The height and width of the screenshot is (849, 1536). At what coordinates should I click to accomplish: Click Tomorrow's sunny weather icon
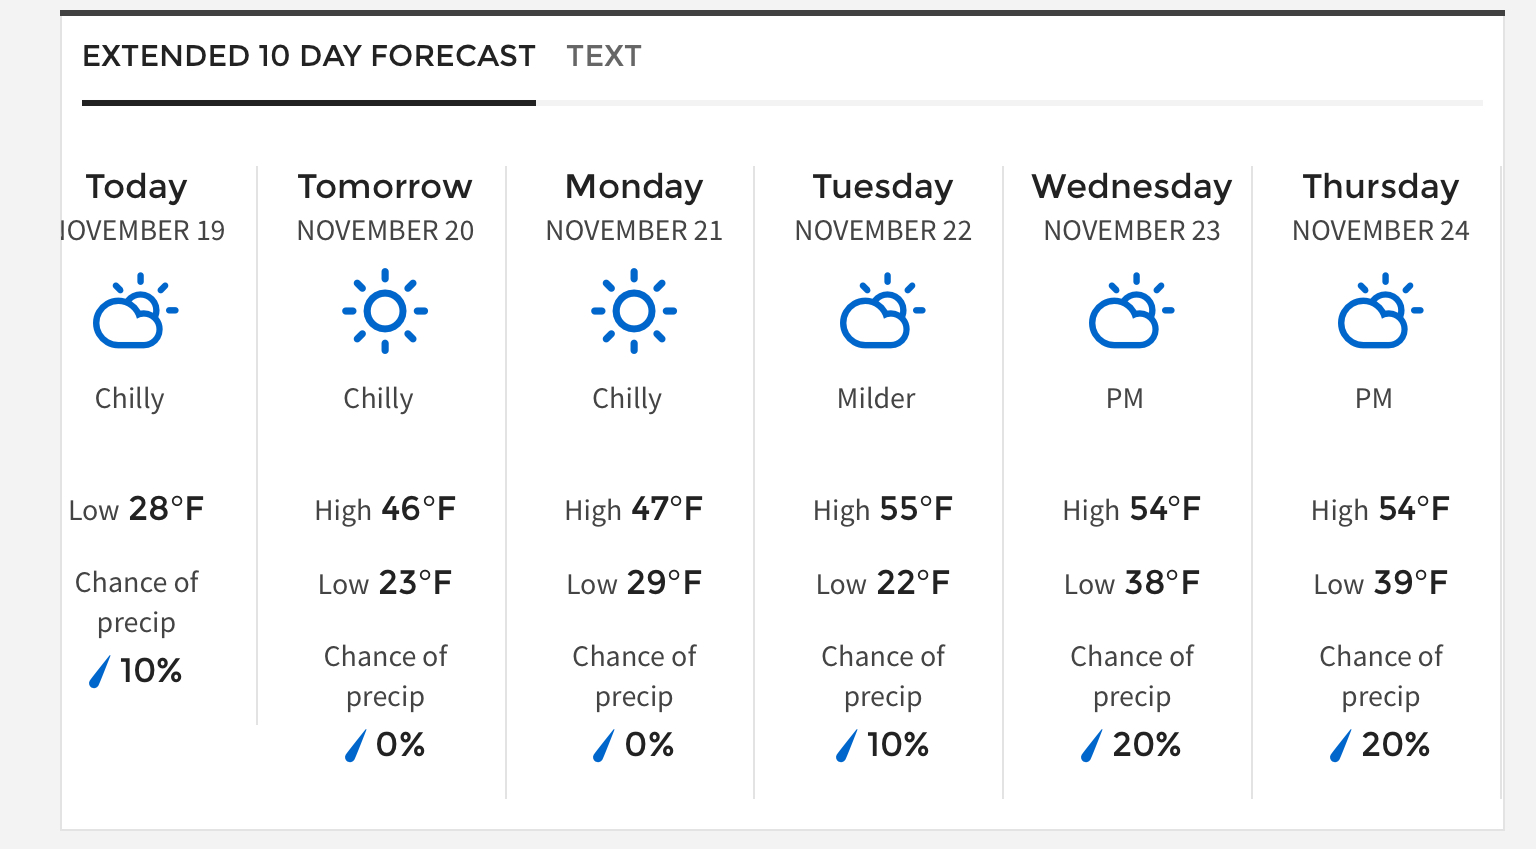[x=385, y=311]
